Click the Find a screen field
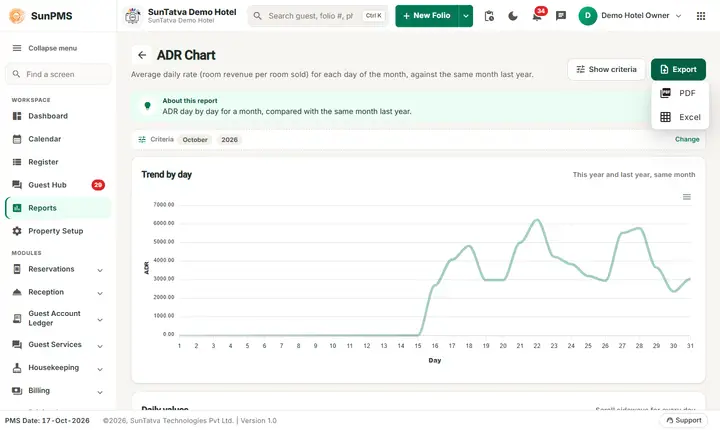720x430 pixels. tap(58, 74)
